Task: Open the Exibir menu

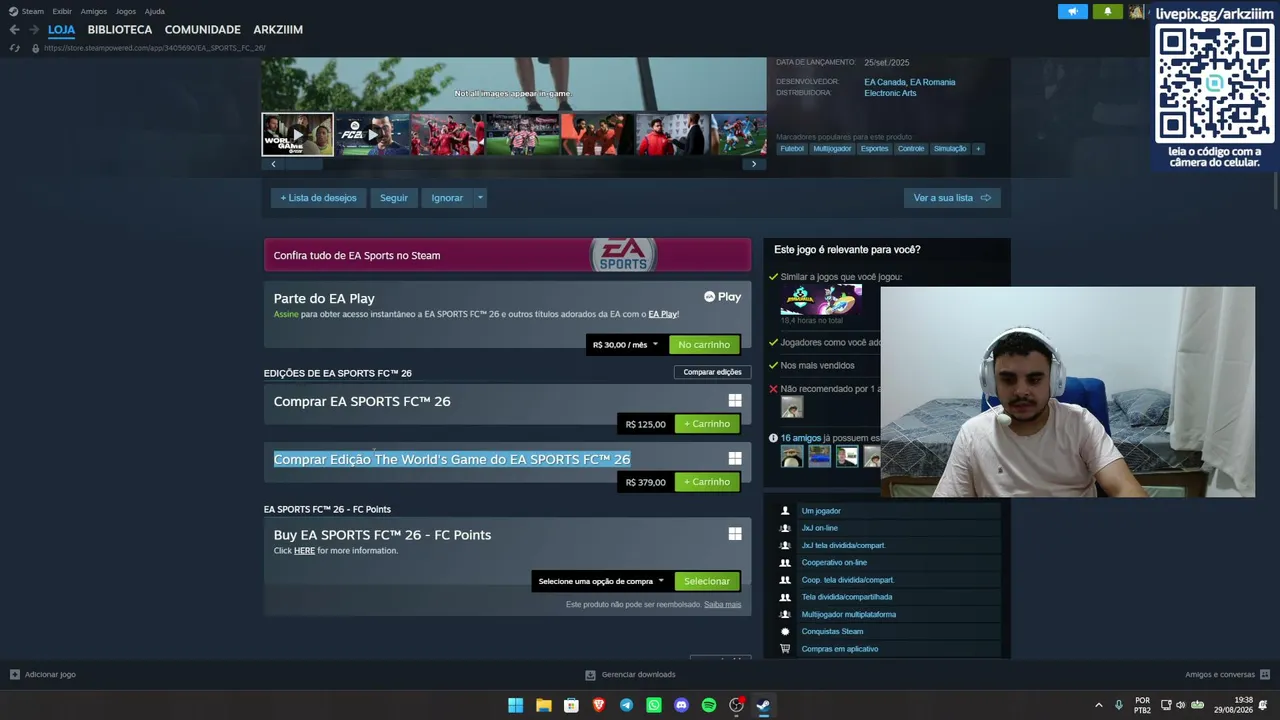Action: pos(62,11)
